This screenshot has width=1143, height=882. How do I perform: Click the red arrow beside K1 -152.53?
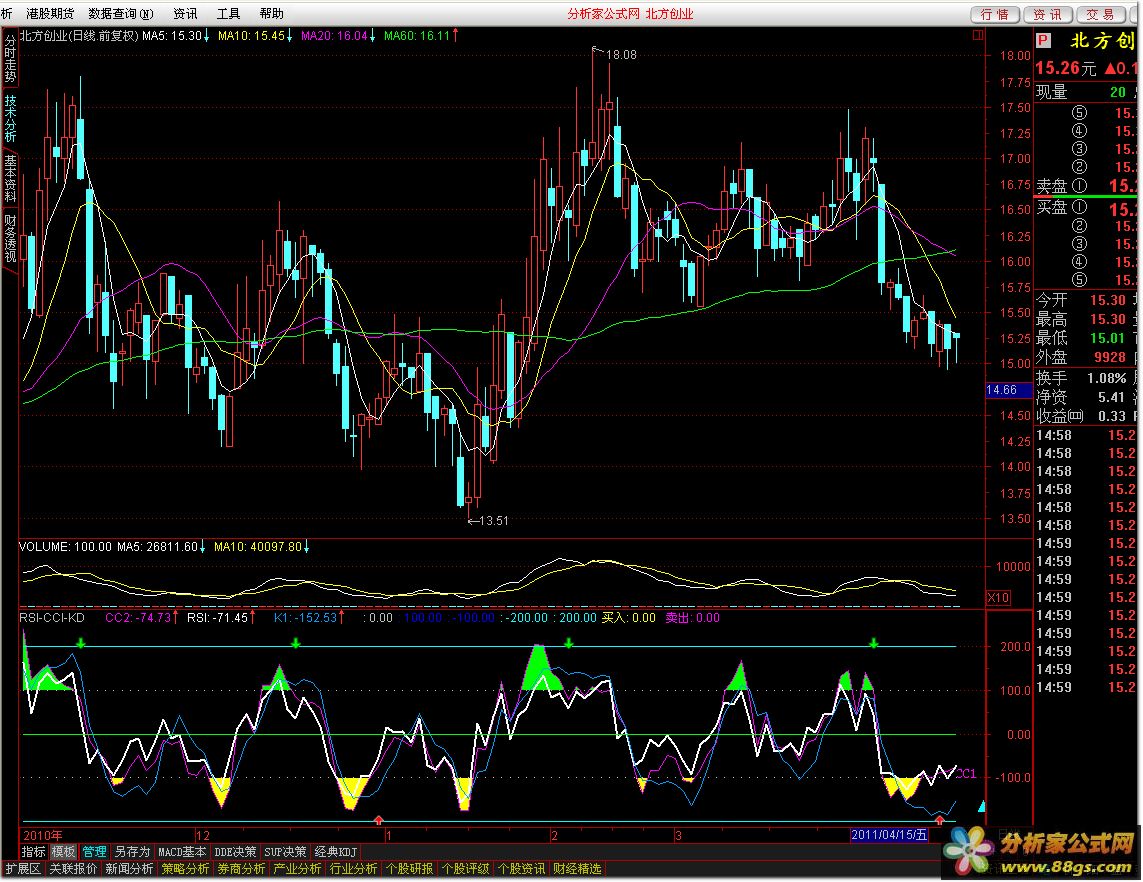tap(341, 617)
